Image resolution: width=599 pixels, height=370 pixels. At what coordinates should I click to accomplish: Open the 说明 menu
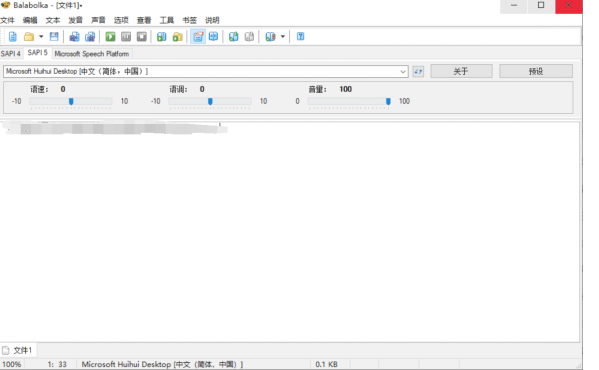tap(212, 20)
